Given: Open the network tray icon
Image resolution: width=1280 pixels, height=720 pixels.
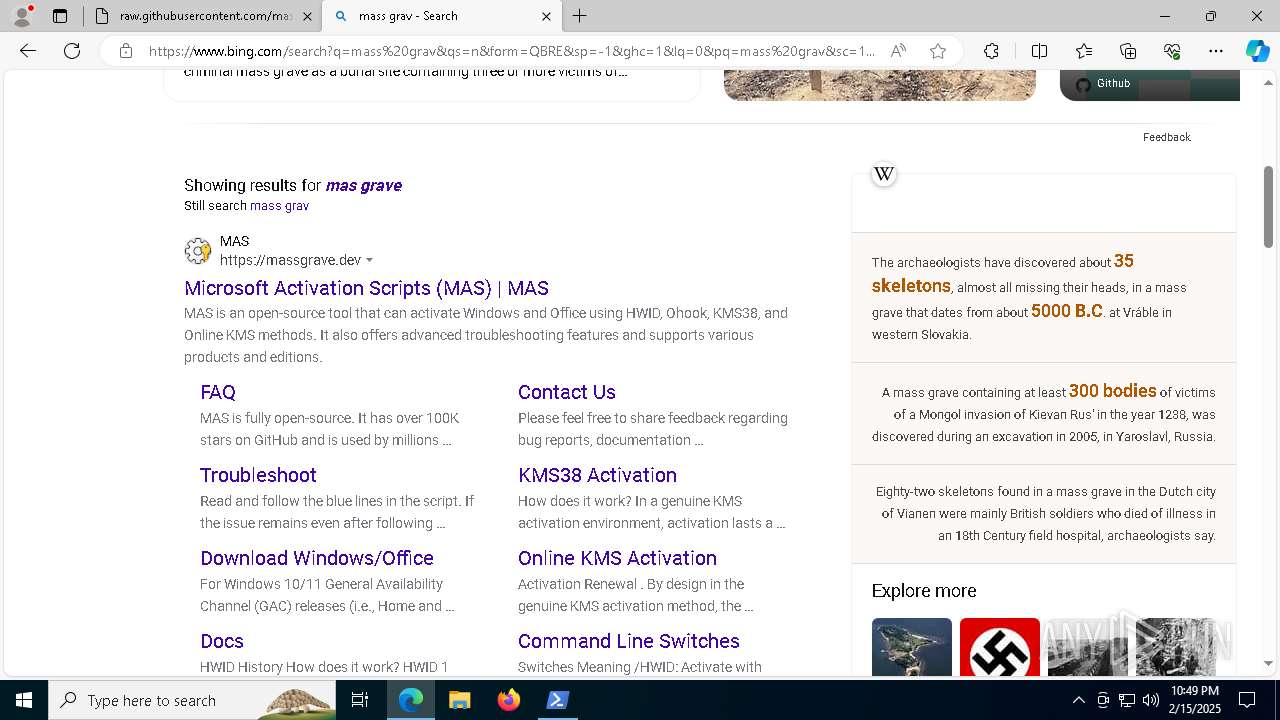Looking at the screenshot, I should coord(1126,700).
